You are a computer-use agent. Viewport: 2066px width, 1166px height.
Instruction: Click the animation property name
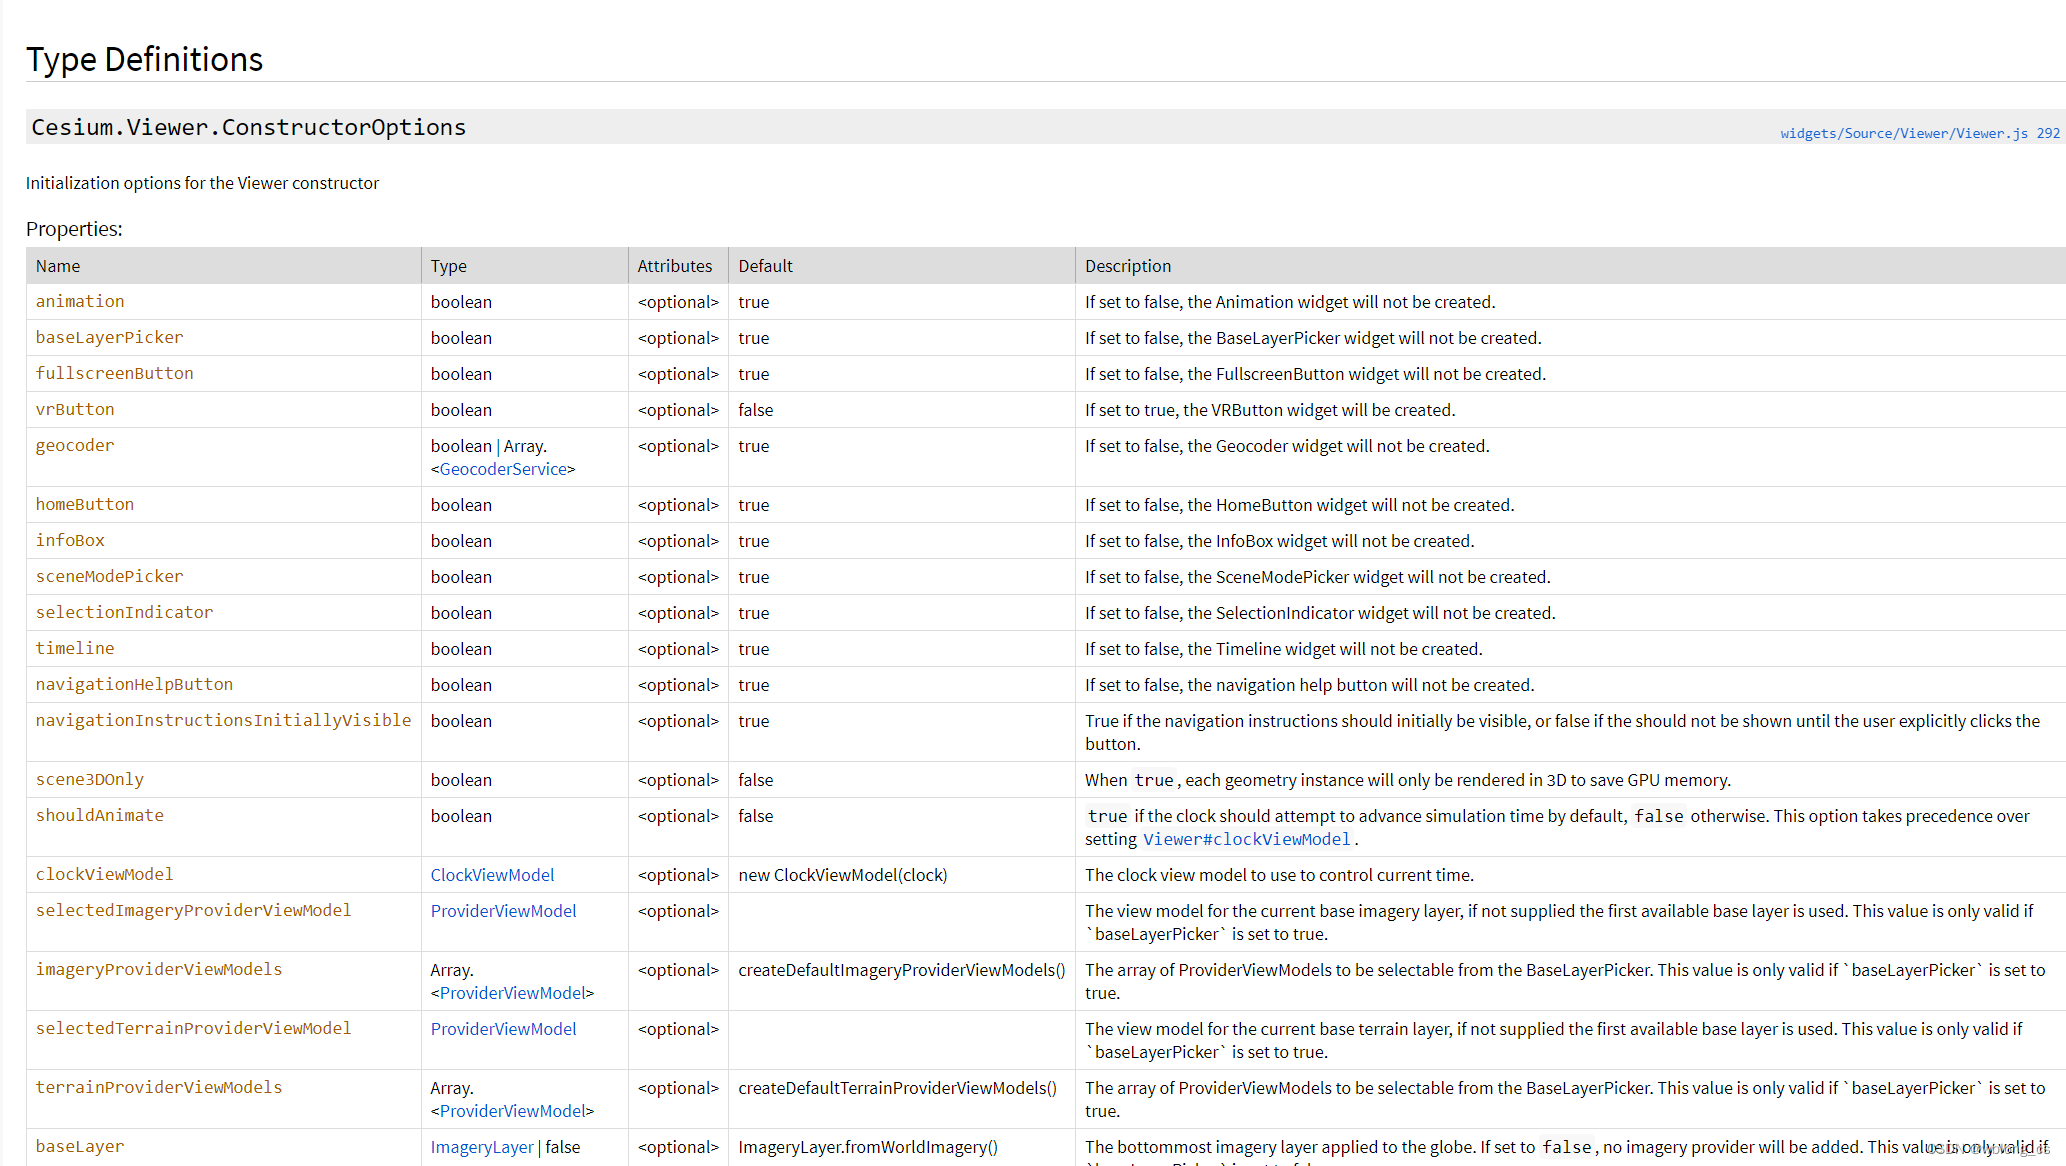pyautogui.click(x=80, y=301)
